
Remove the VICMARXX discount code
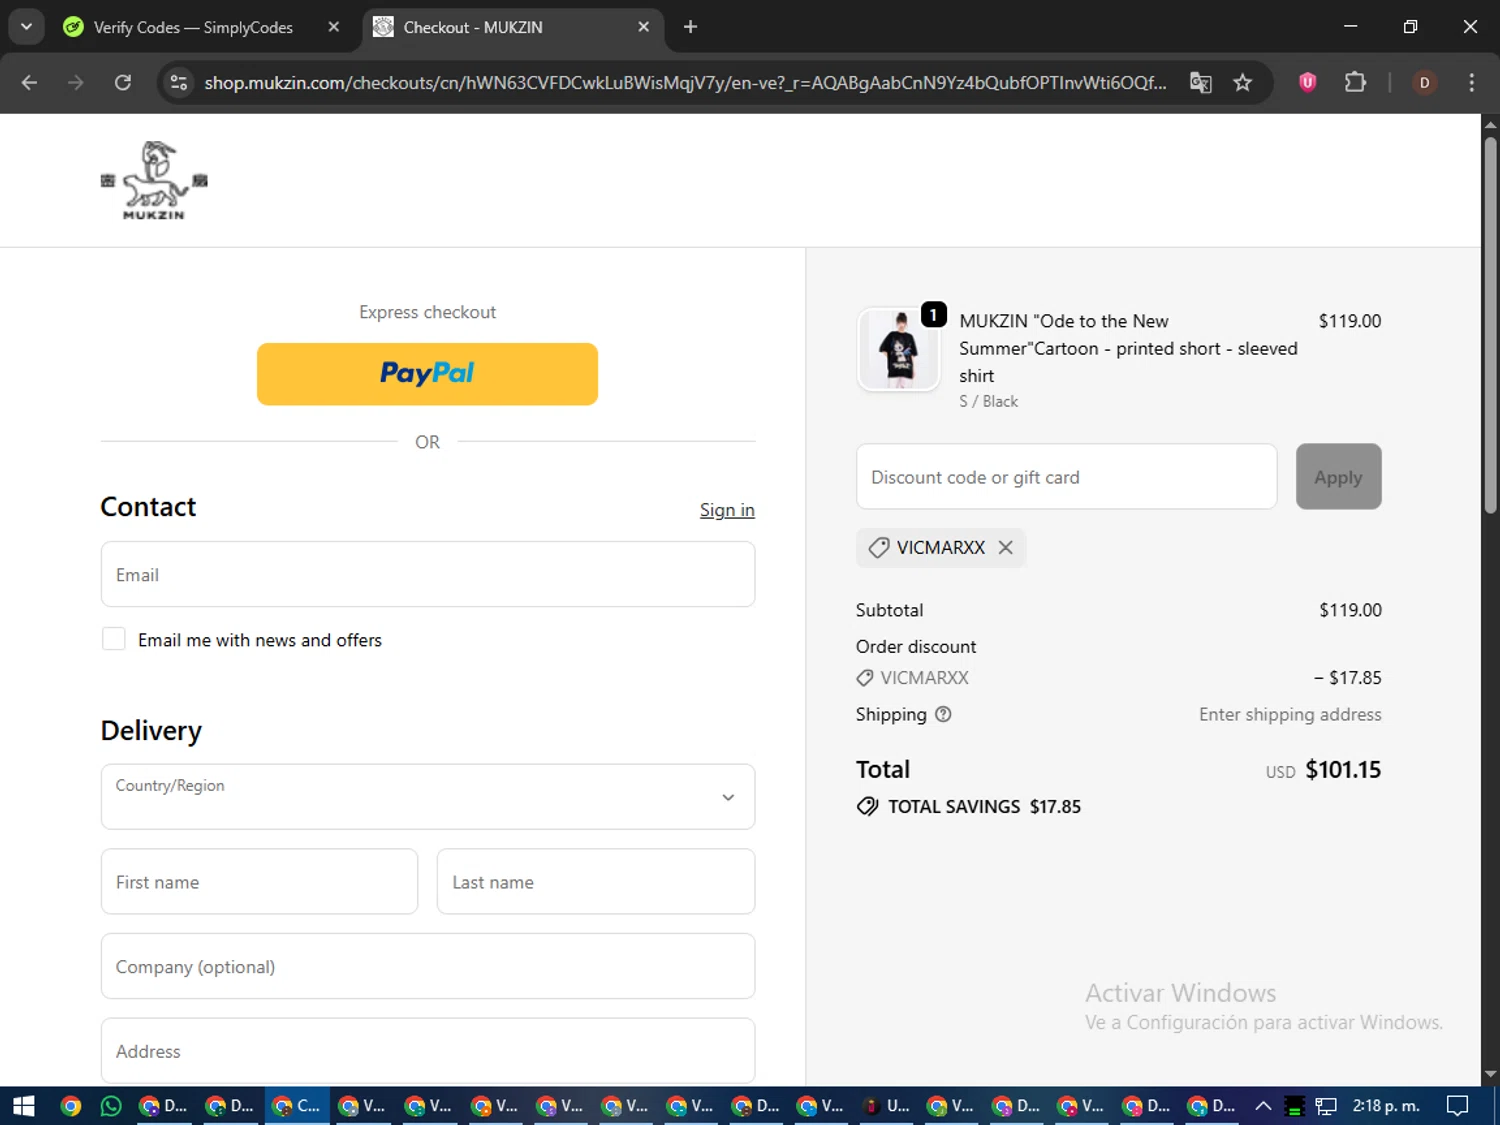tap(1006, 548)
